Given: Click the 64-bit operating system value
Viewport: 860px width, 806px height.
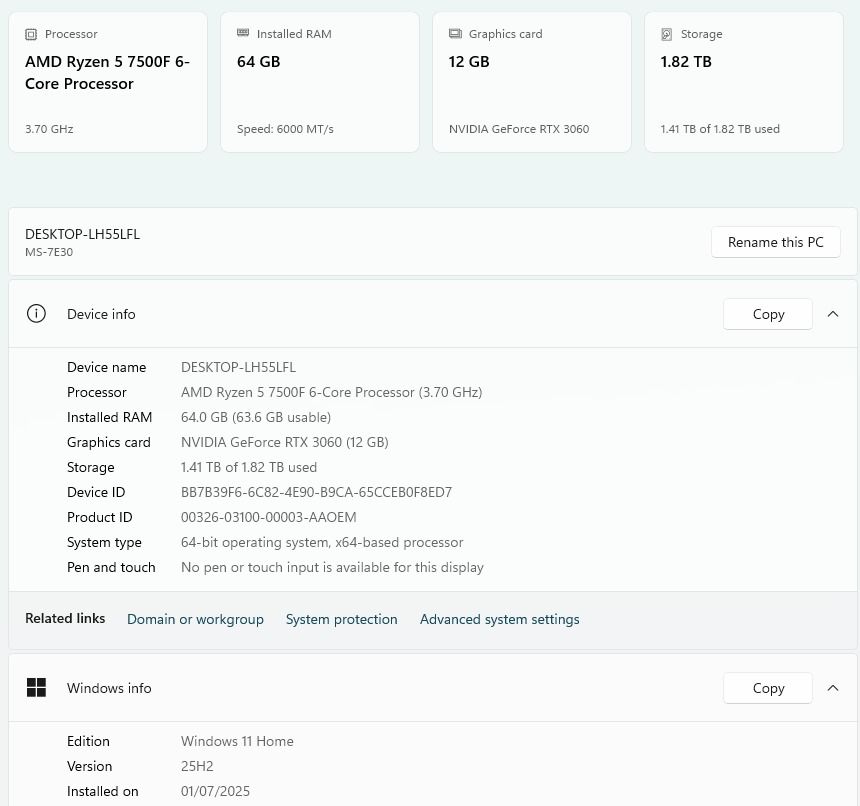Looking at the screenshot, I should click(322, 542).
